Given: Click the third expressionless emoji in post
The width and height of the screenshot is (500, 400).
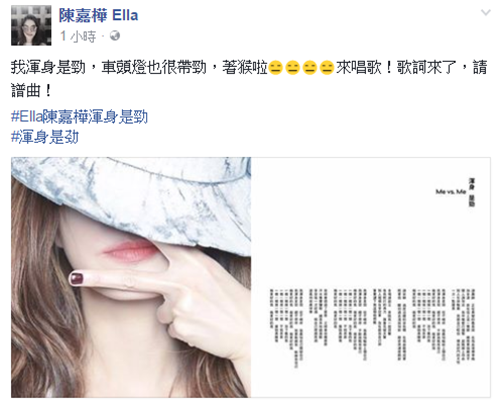Looking at the screenshot, I should click(x=310, y=68).
